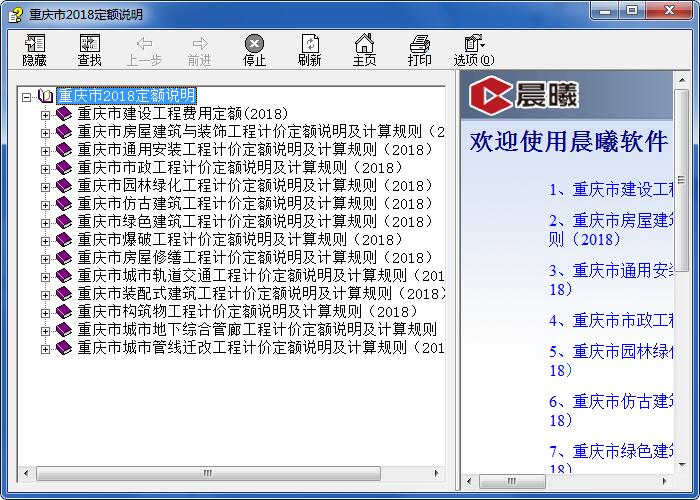
Task: Expand the 爆破工程 tree node
Action: [45, 241]
